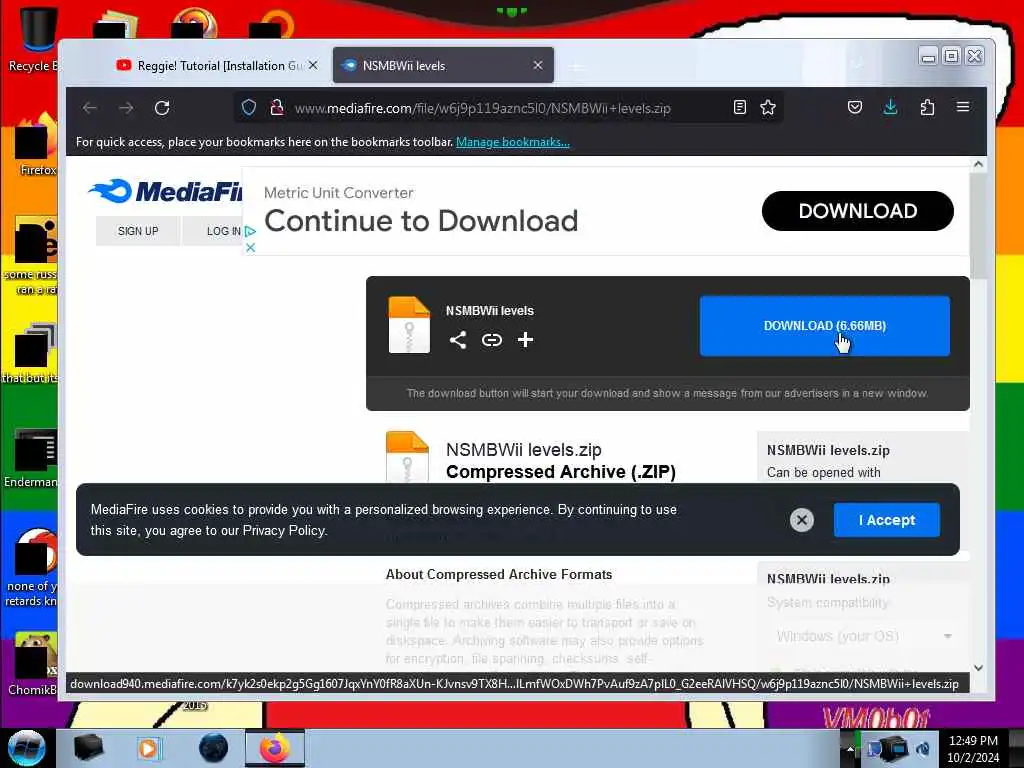
Task: Show hidden system tray icons arrow
Action: (x=850, y=749)
